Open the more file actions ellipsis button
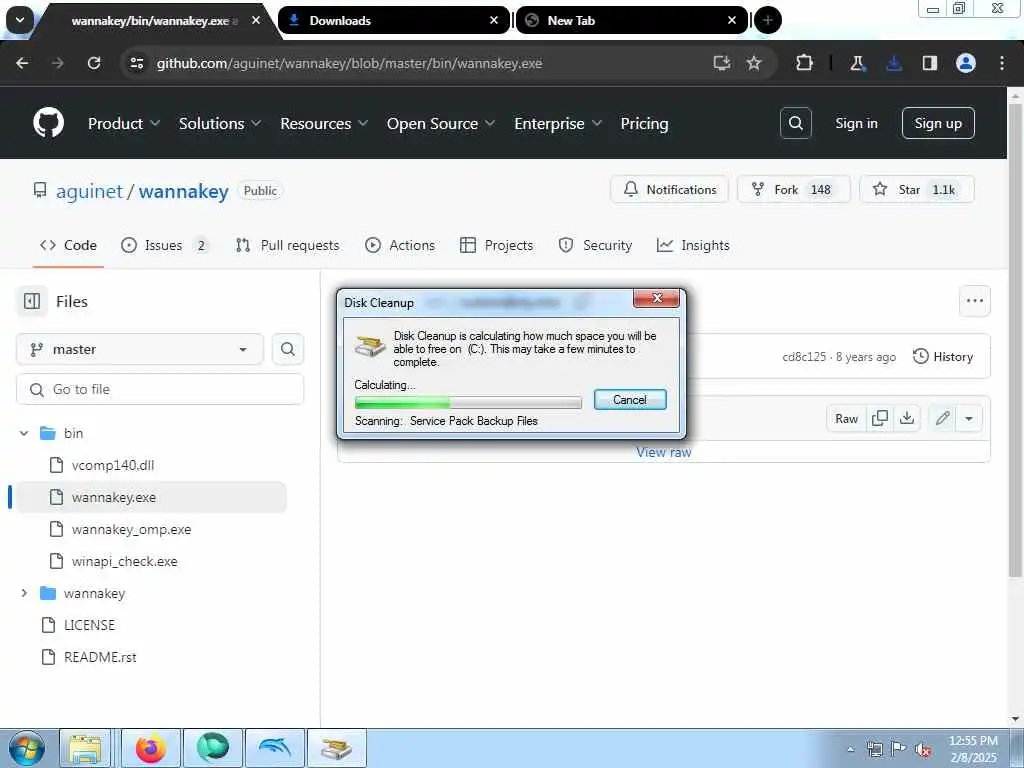This screenshot has height=768, width=1024. pyautogui.click(x=975, y=301)
